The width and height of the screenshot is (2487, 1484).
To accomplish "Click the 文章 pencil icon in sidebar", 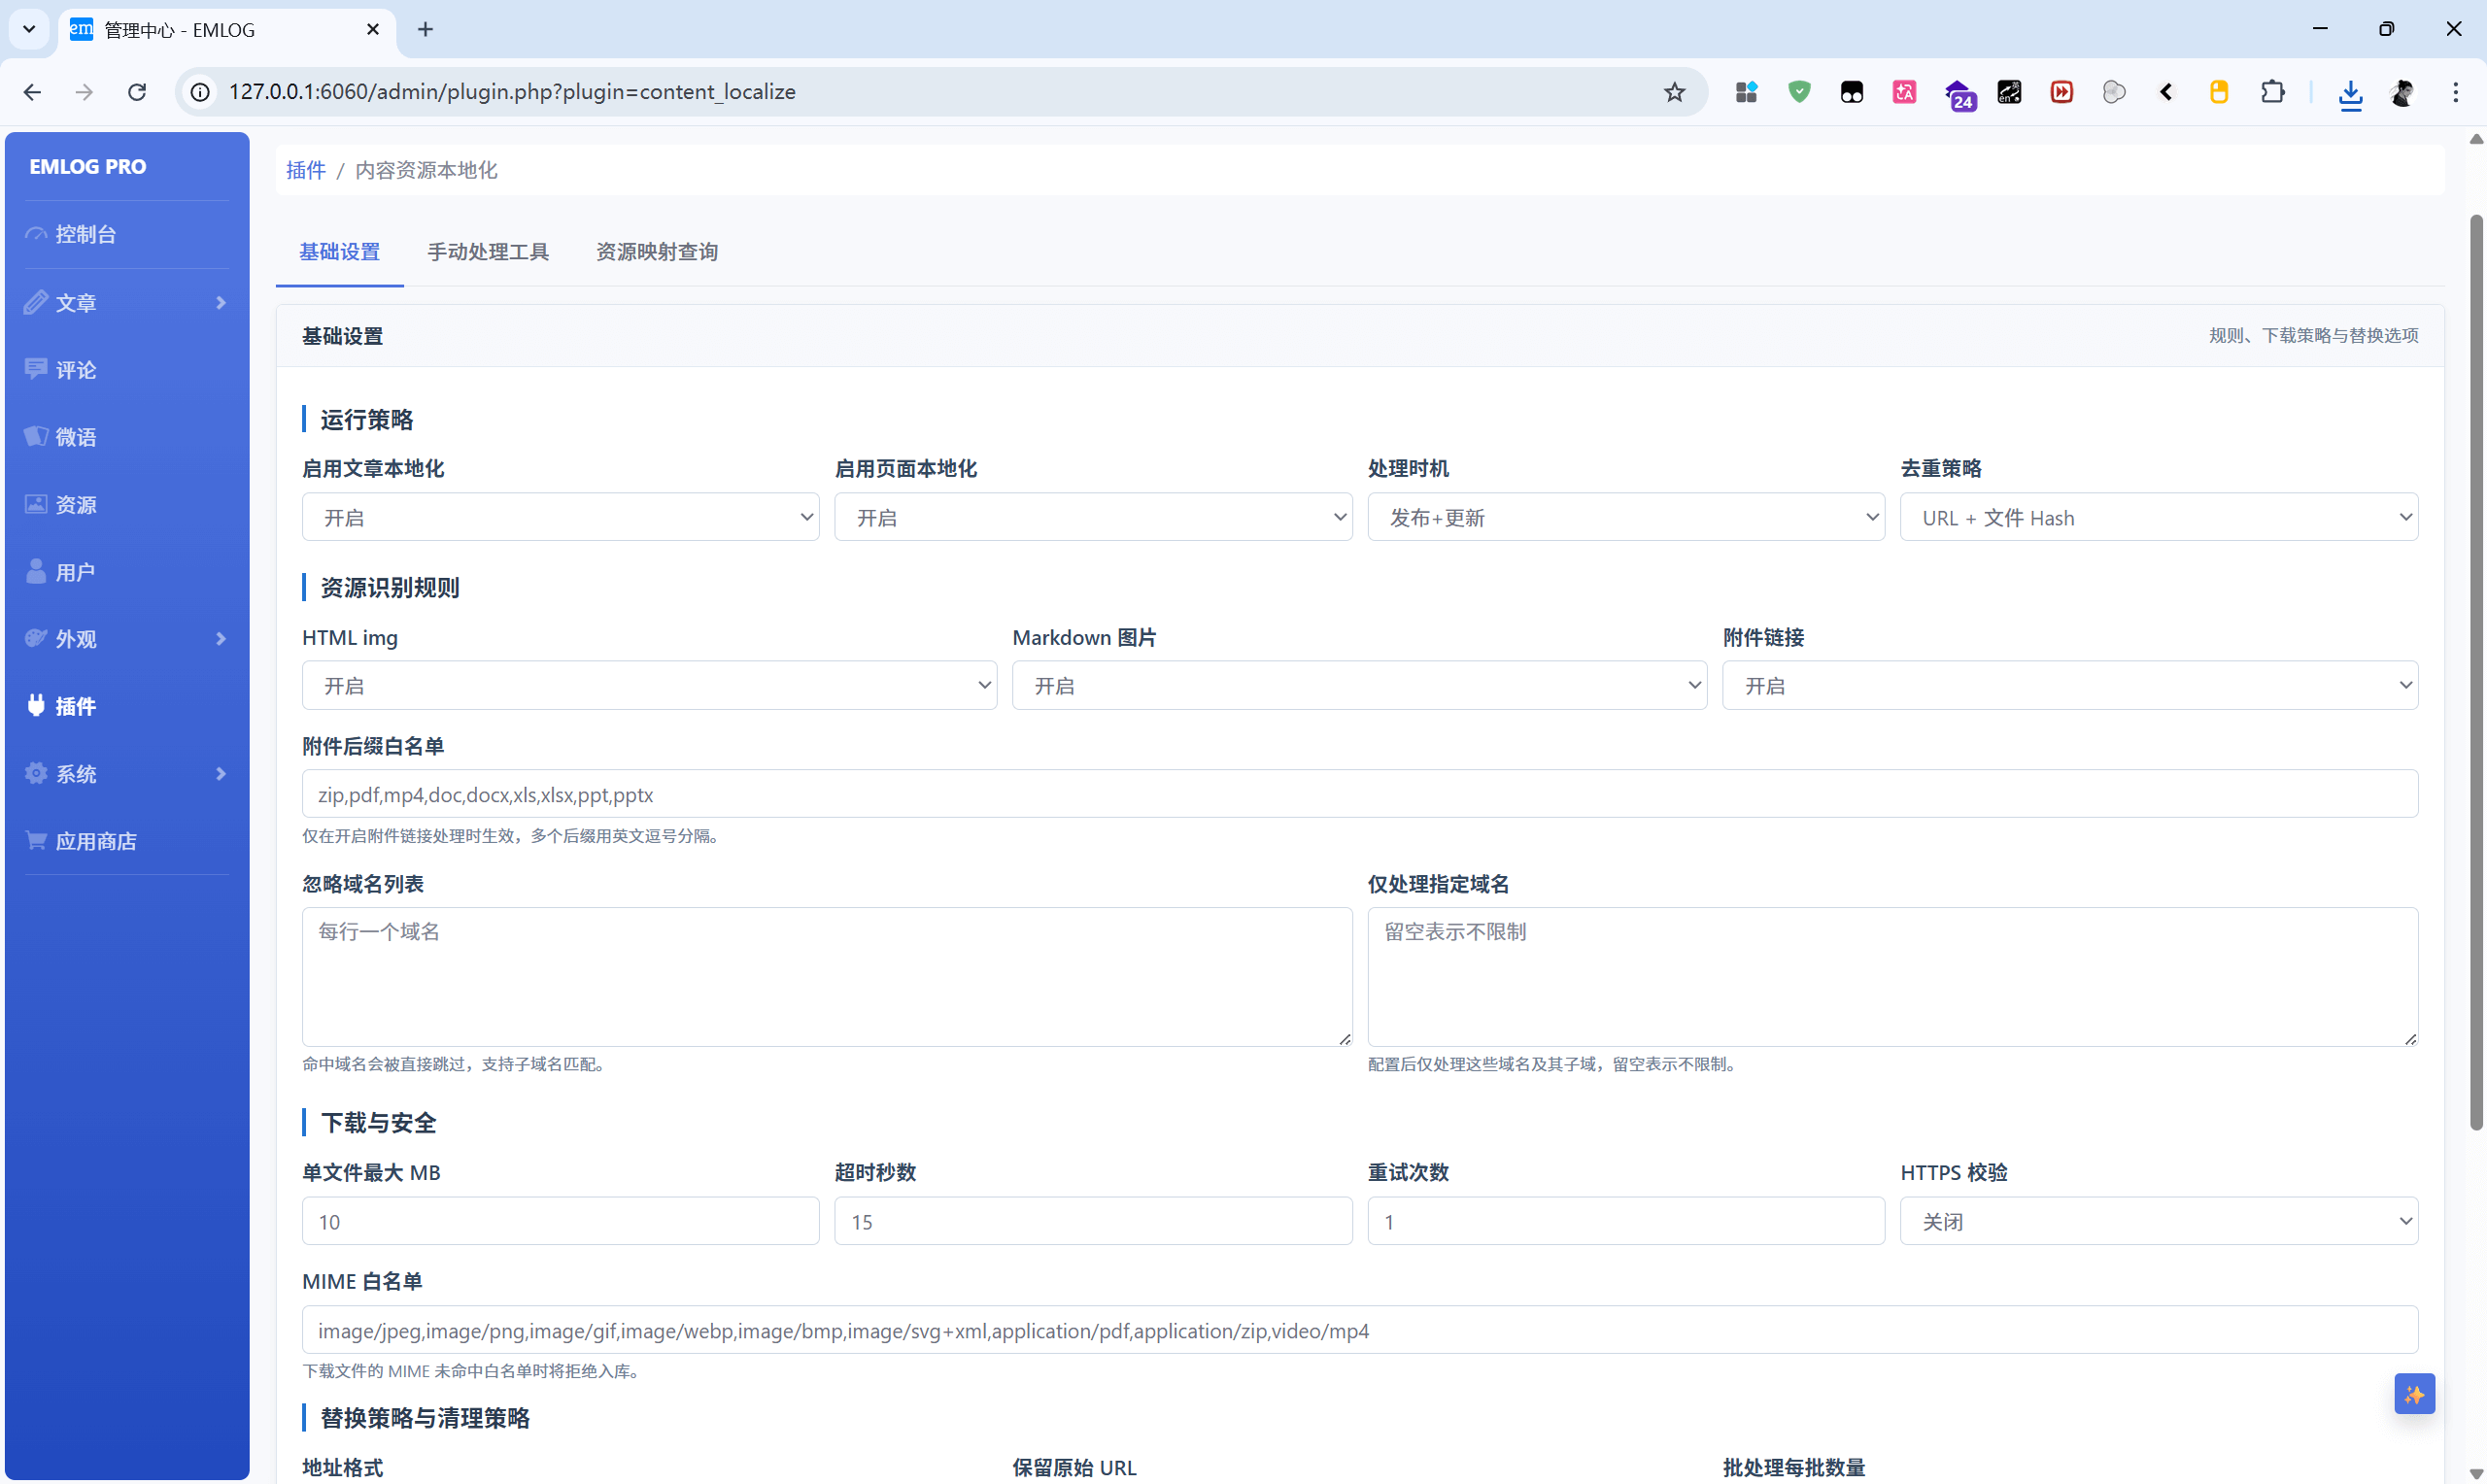I will coord(36,302).
